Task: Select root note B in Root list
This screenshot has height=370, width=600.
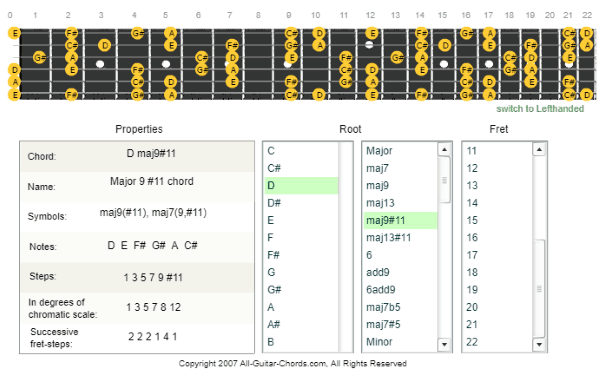Action: pos(301,342)
